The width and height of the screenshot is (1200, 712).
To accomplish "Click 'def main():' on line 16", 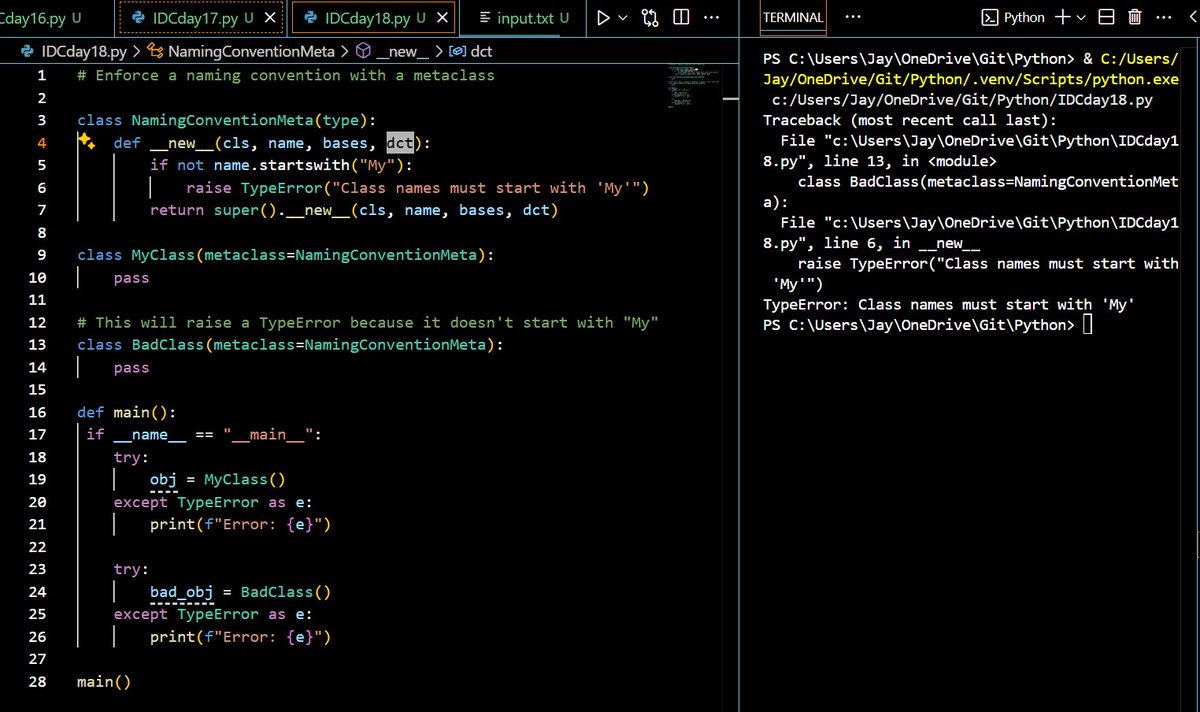I will click(126, 412).
